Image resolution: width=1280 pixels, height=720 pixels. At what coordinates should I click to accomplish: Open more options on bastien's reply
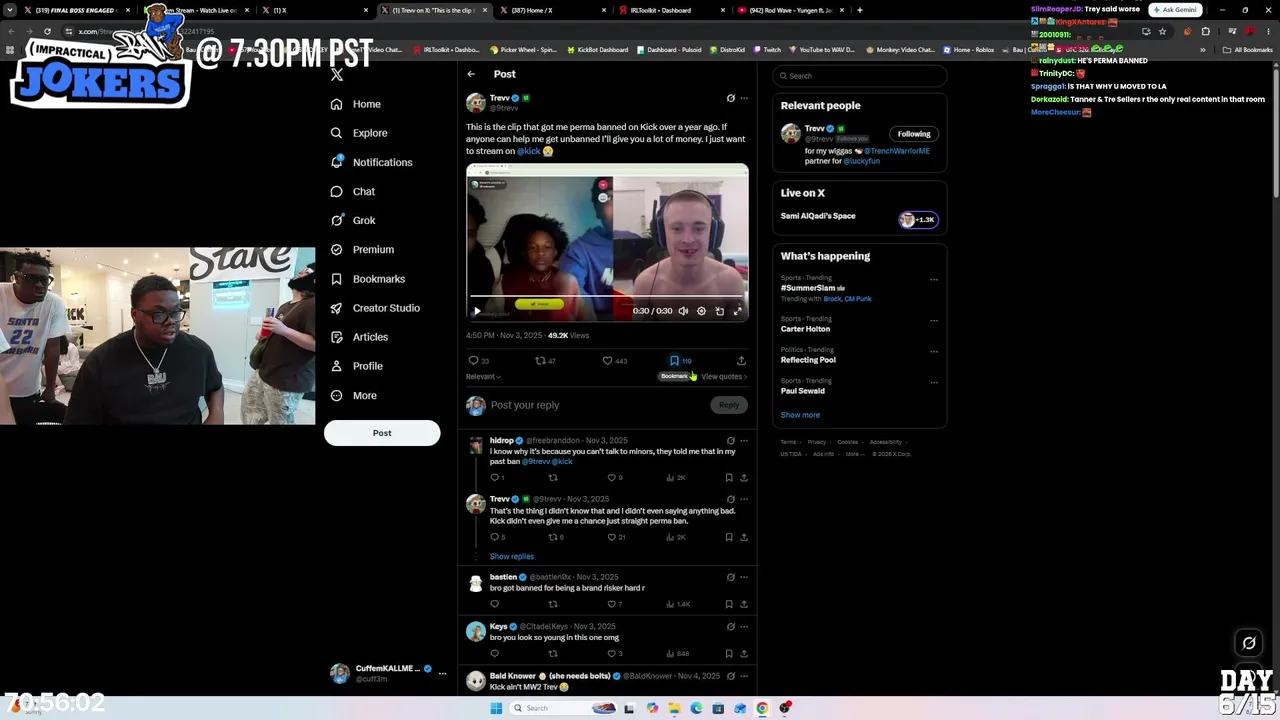click(743, 577)
